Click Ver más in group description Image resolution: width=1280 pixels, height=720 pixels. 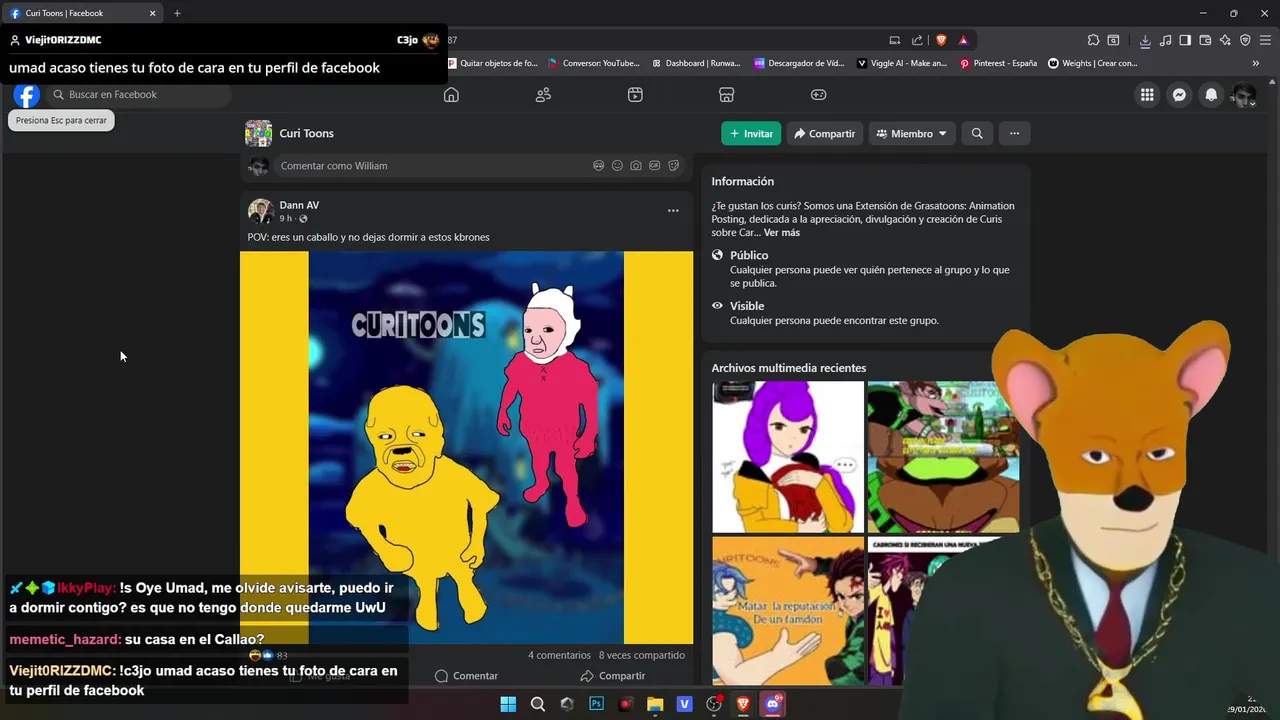click(x=782, y=233)
